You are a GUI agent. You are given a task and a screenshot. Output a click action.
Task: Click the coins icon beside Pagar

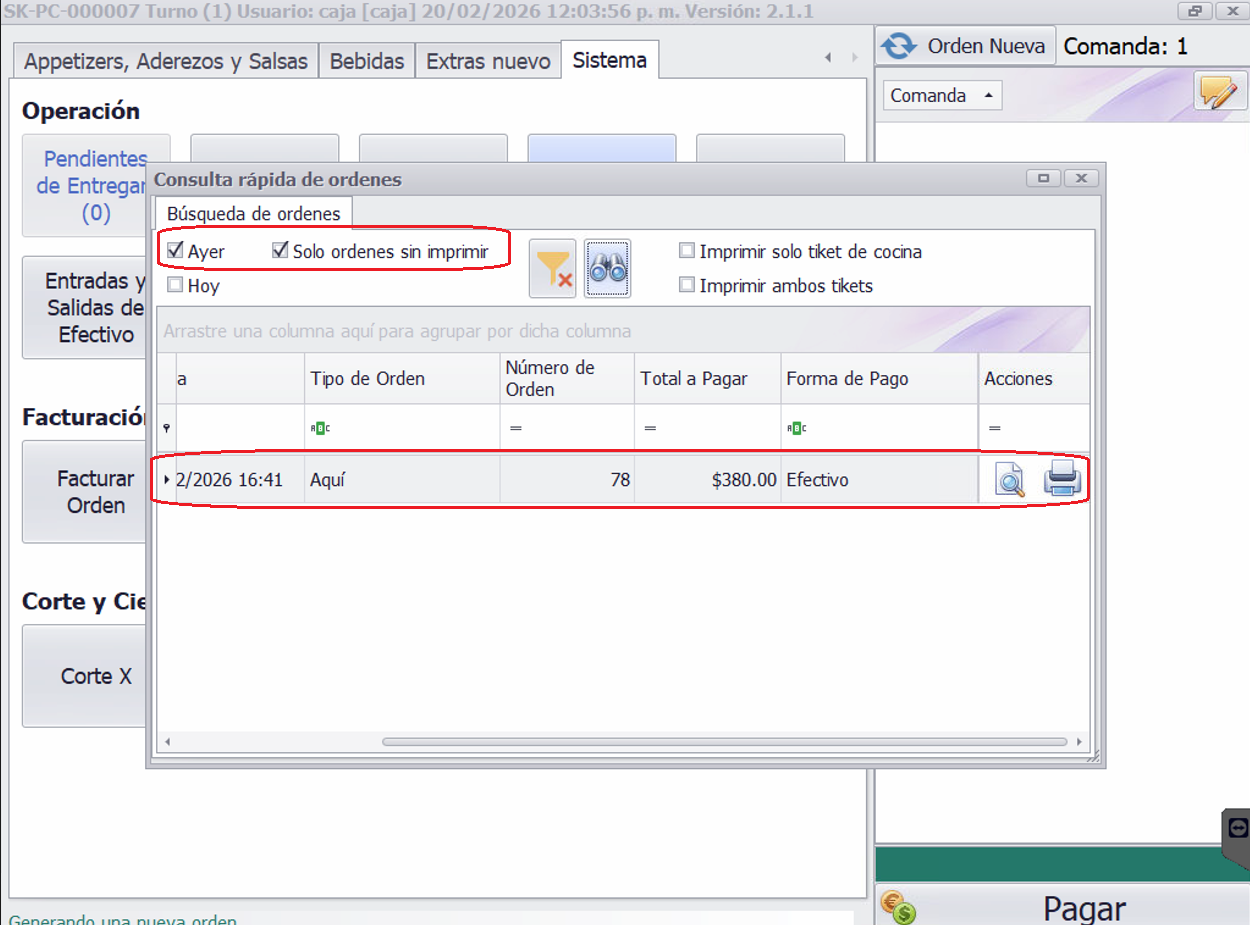(898, 905)
